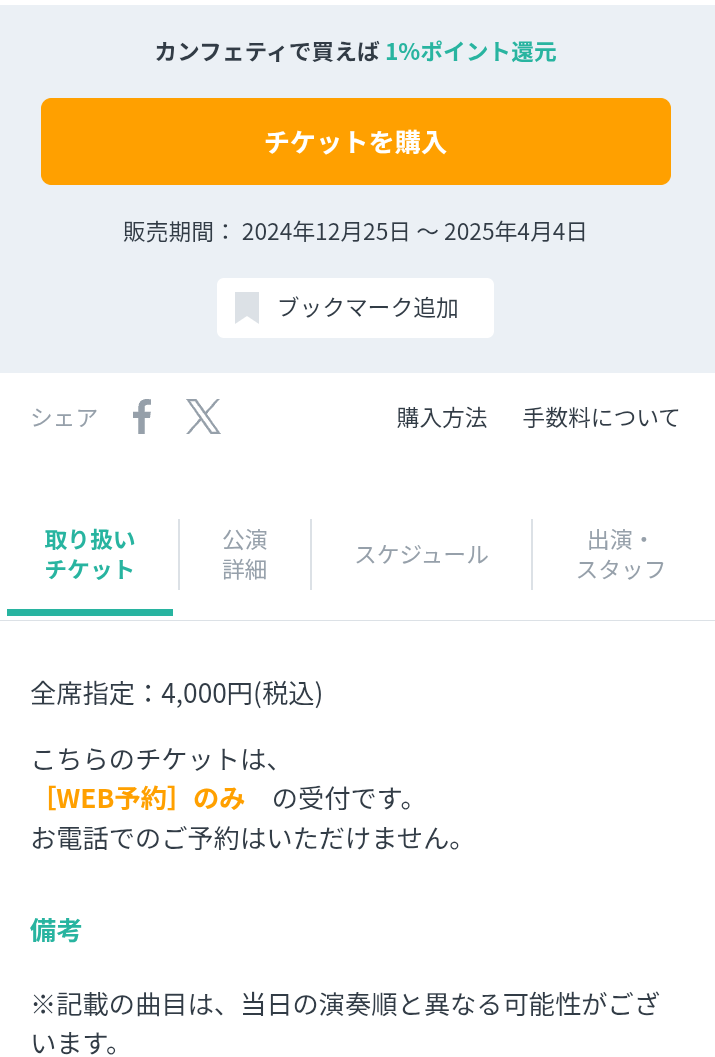Open the 購入方法 link
The image size is (715, 1057).
441,418
